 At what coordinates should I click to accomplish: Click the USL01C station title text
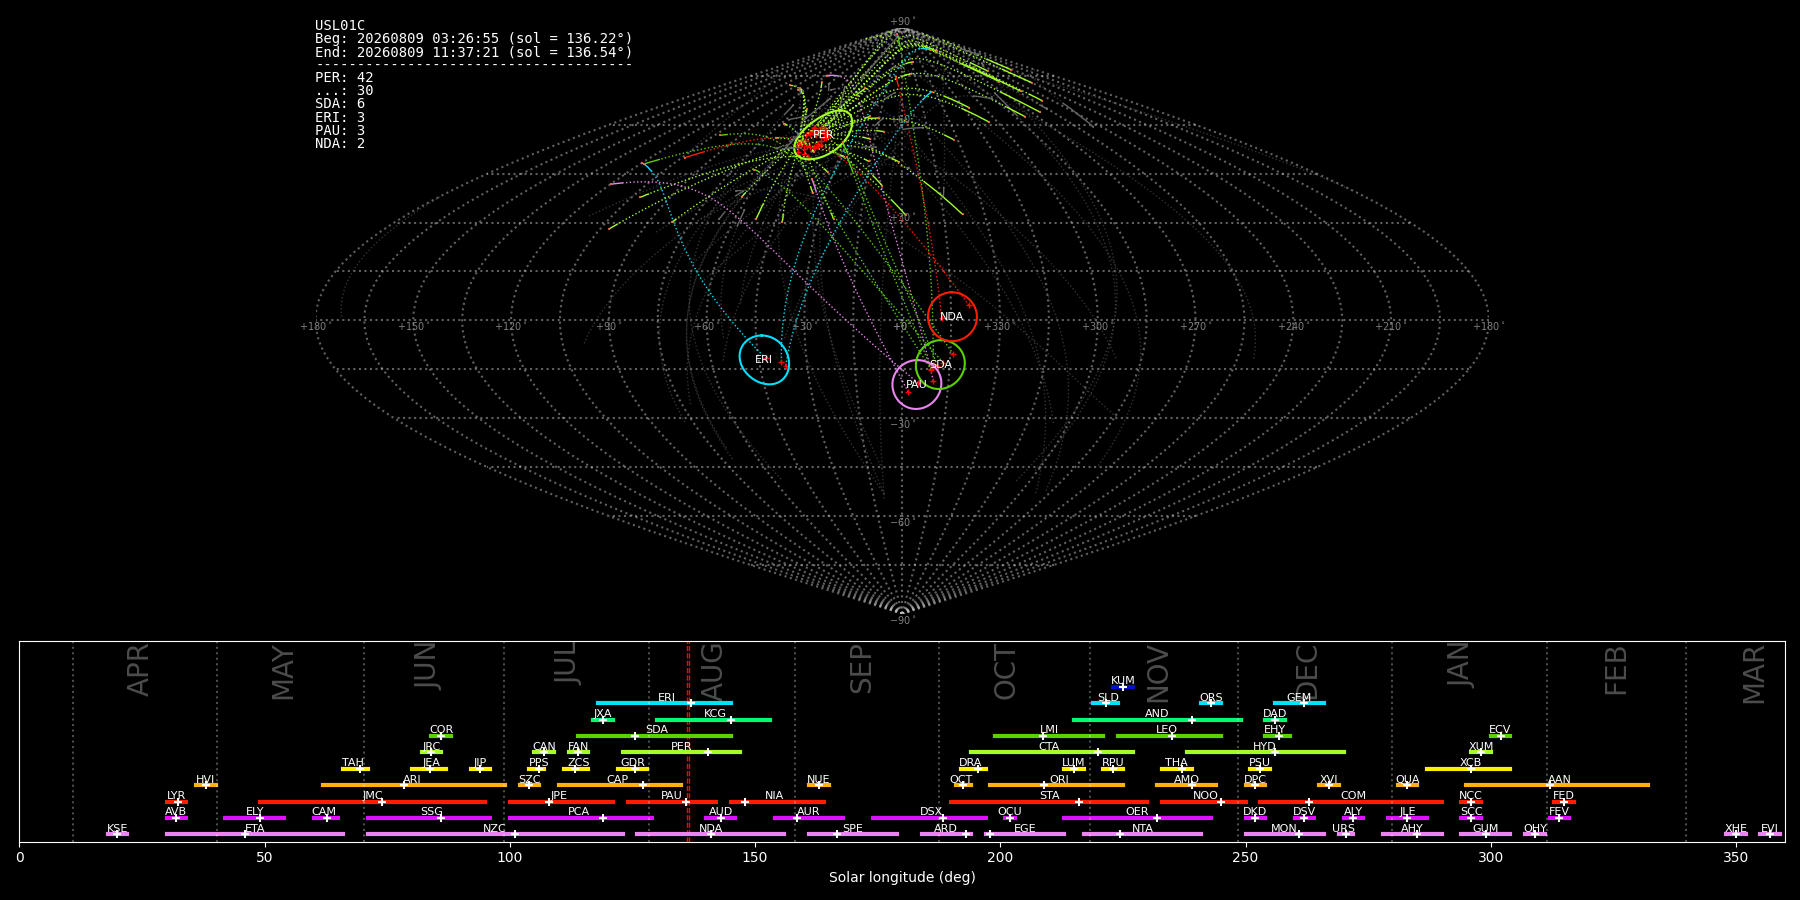(x=340, y=26)
